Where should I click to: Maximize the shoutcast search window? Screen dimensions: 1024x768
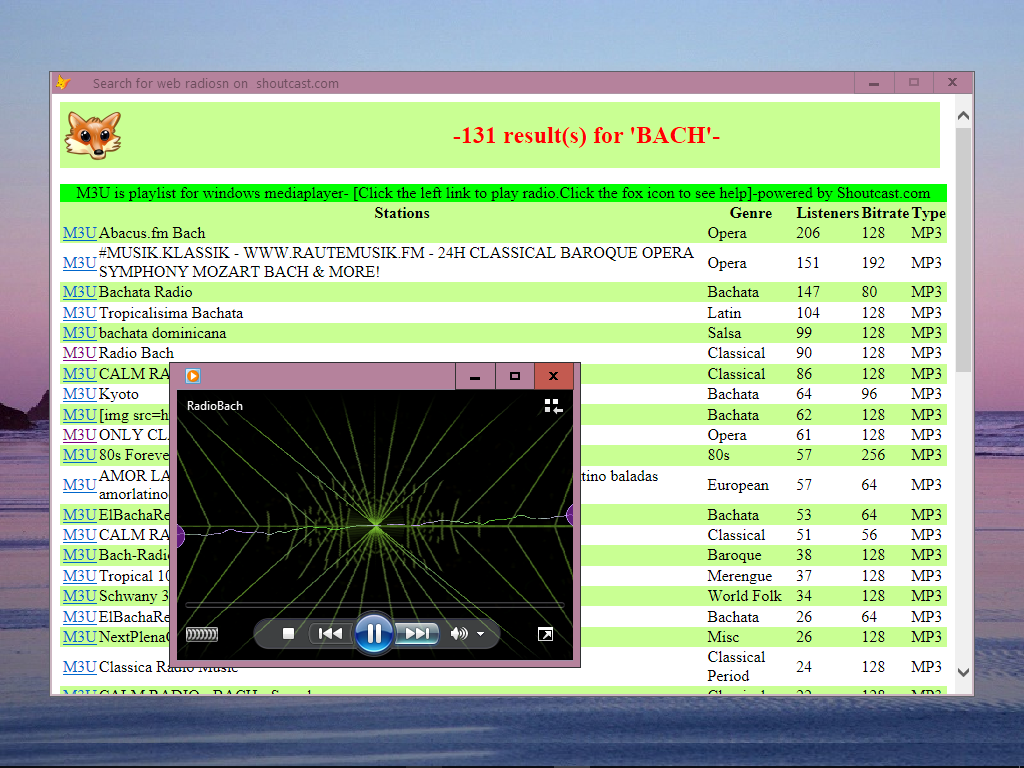pos(914,83)
